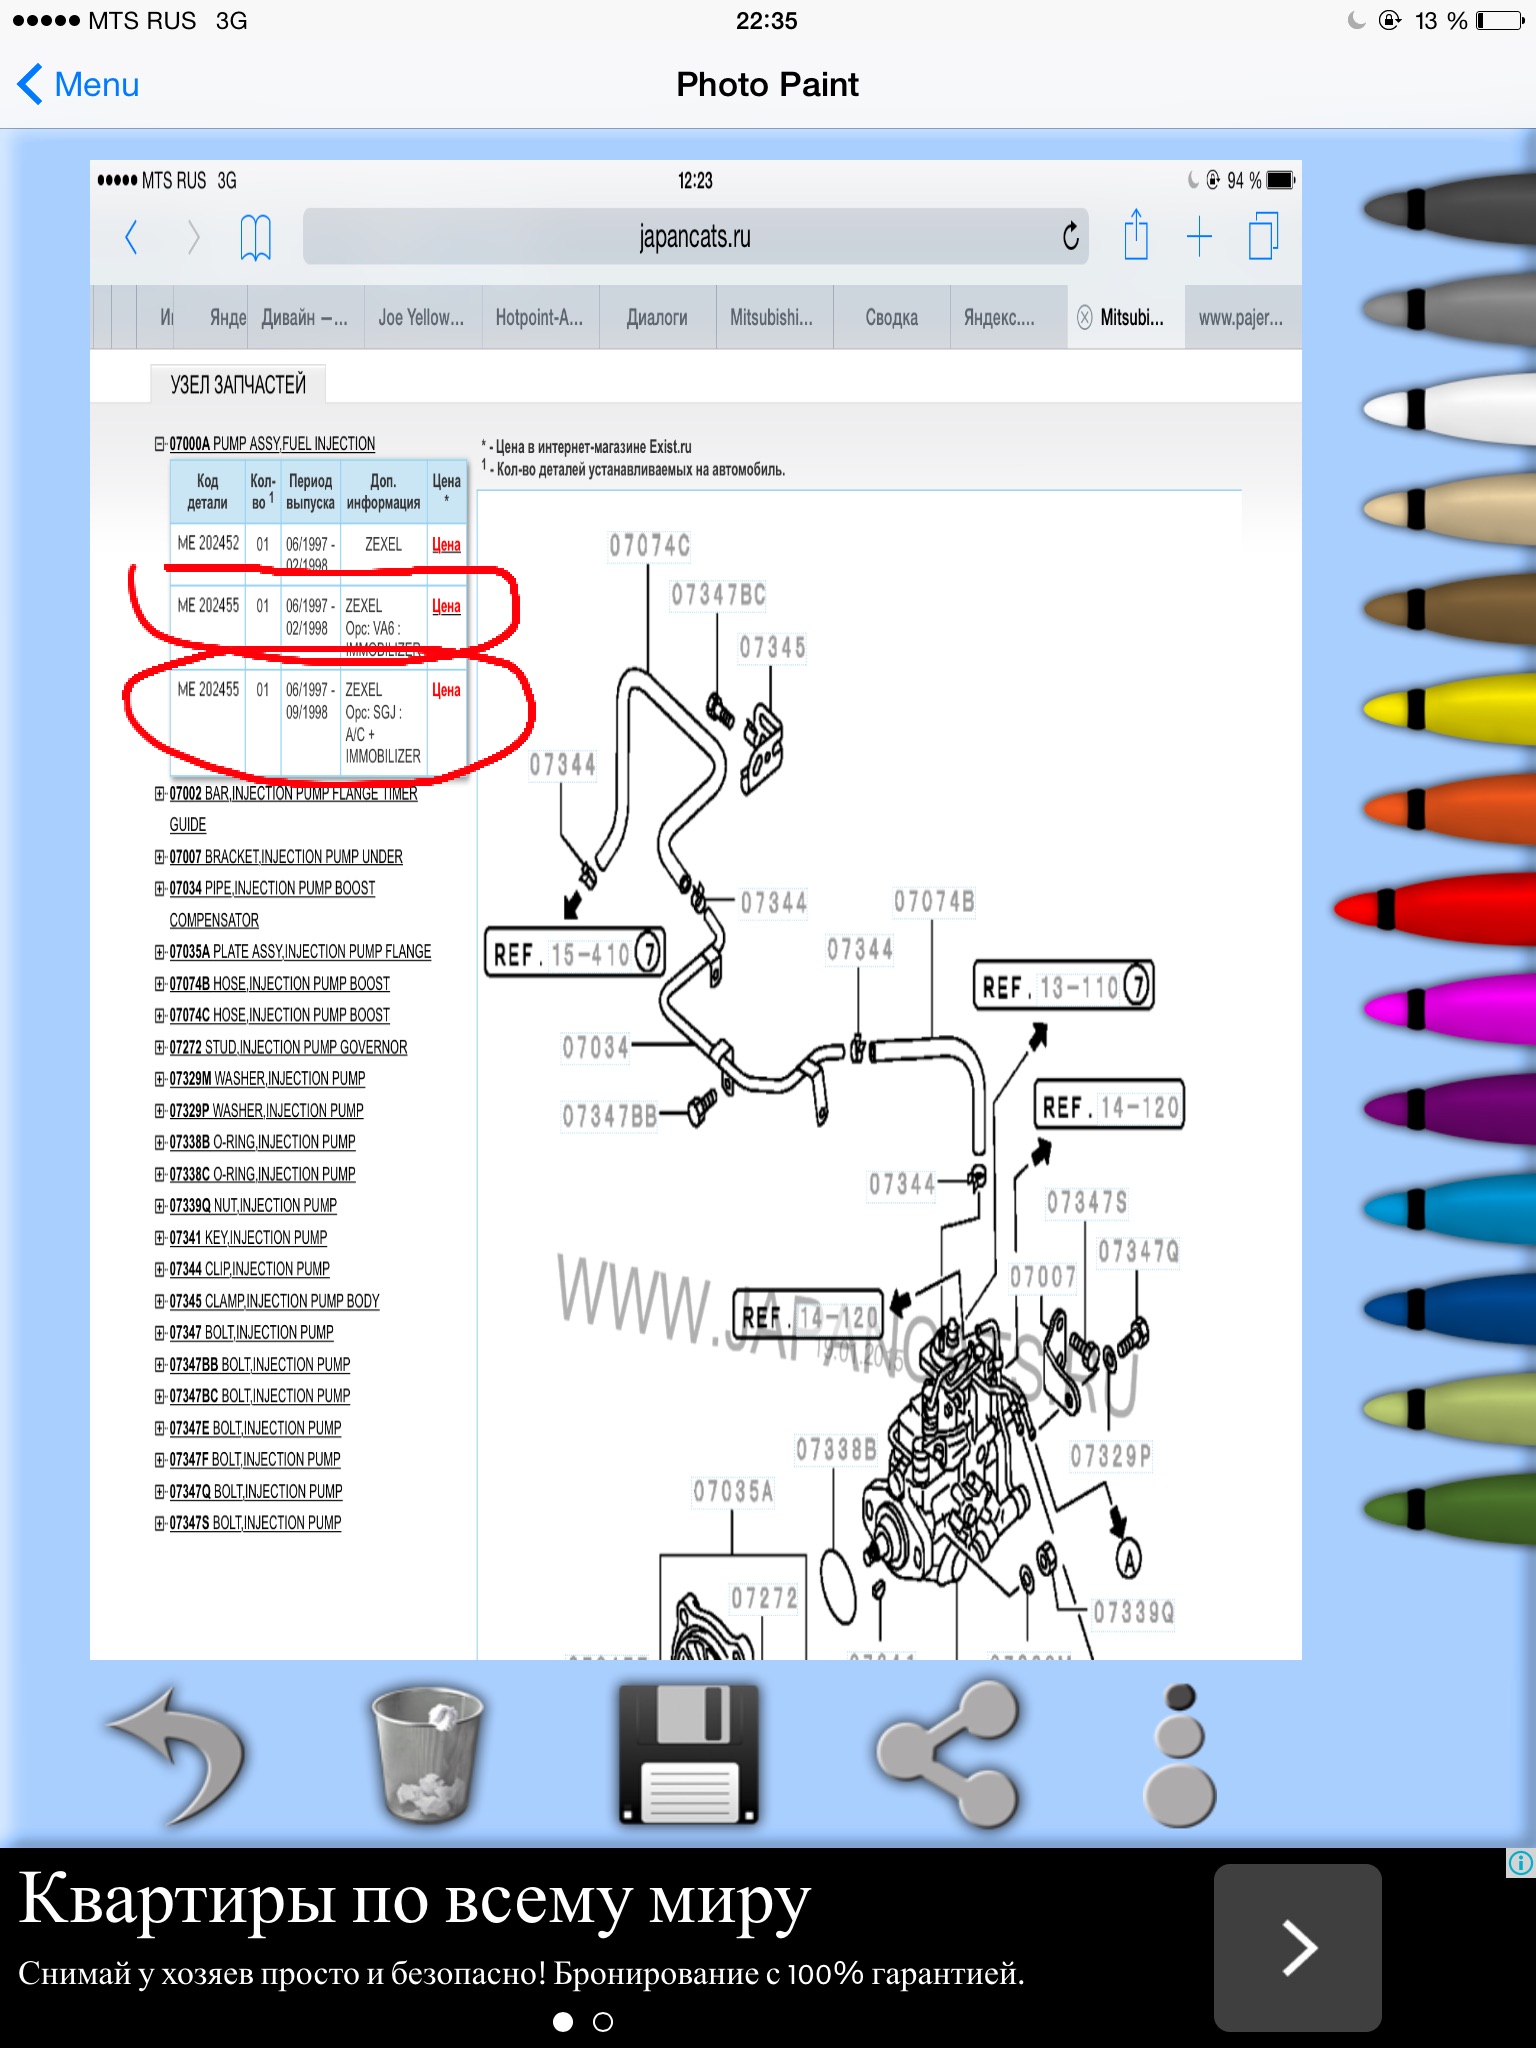Screen dimensions: 1536x2048
Task: Choose the yellow marker
Action: tap(1450, 708)
